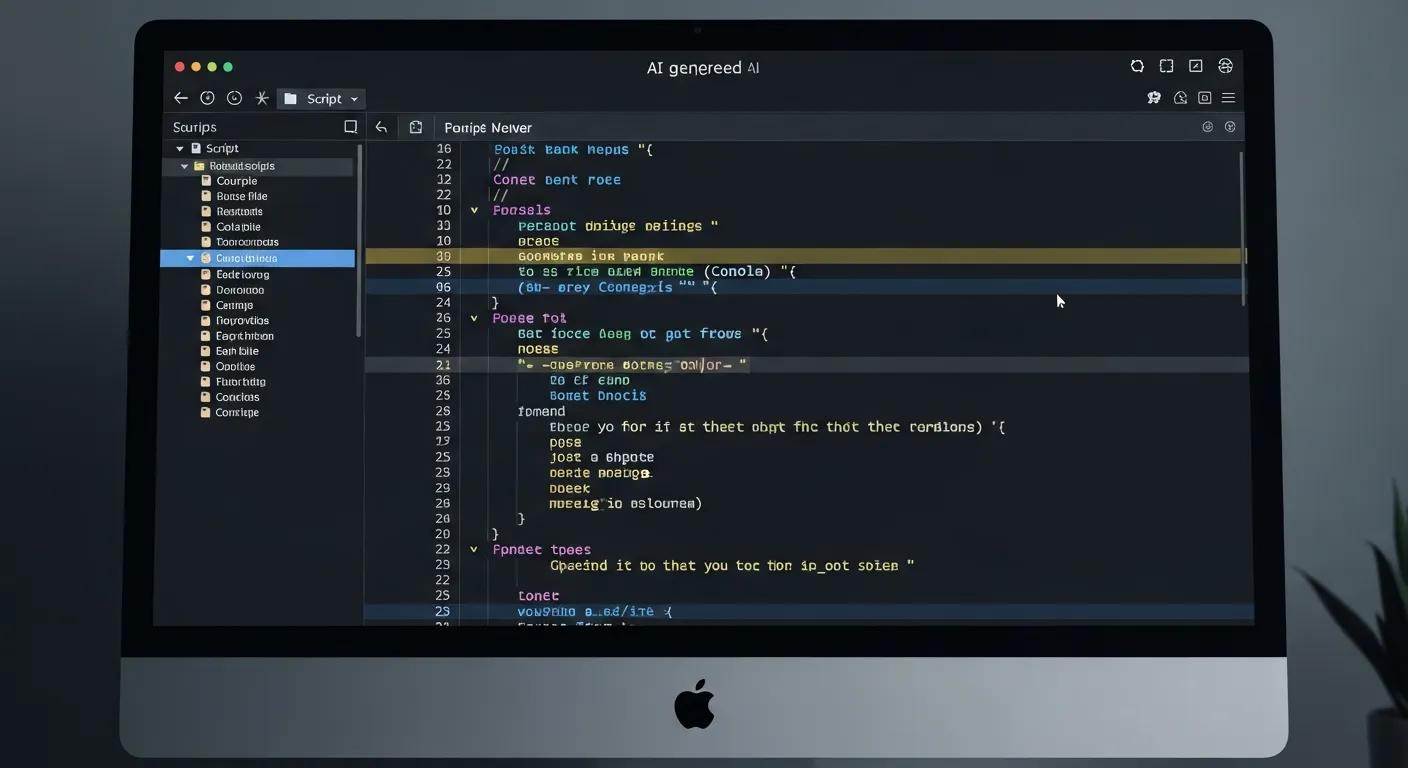Click the selection-brackets icon in the title bar
The width and height of the screenshot is (1408, 768).
(1166, 65)
